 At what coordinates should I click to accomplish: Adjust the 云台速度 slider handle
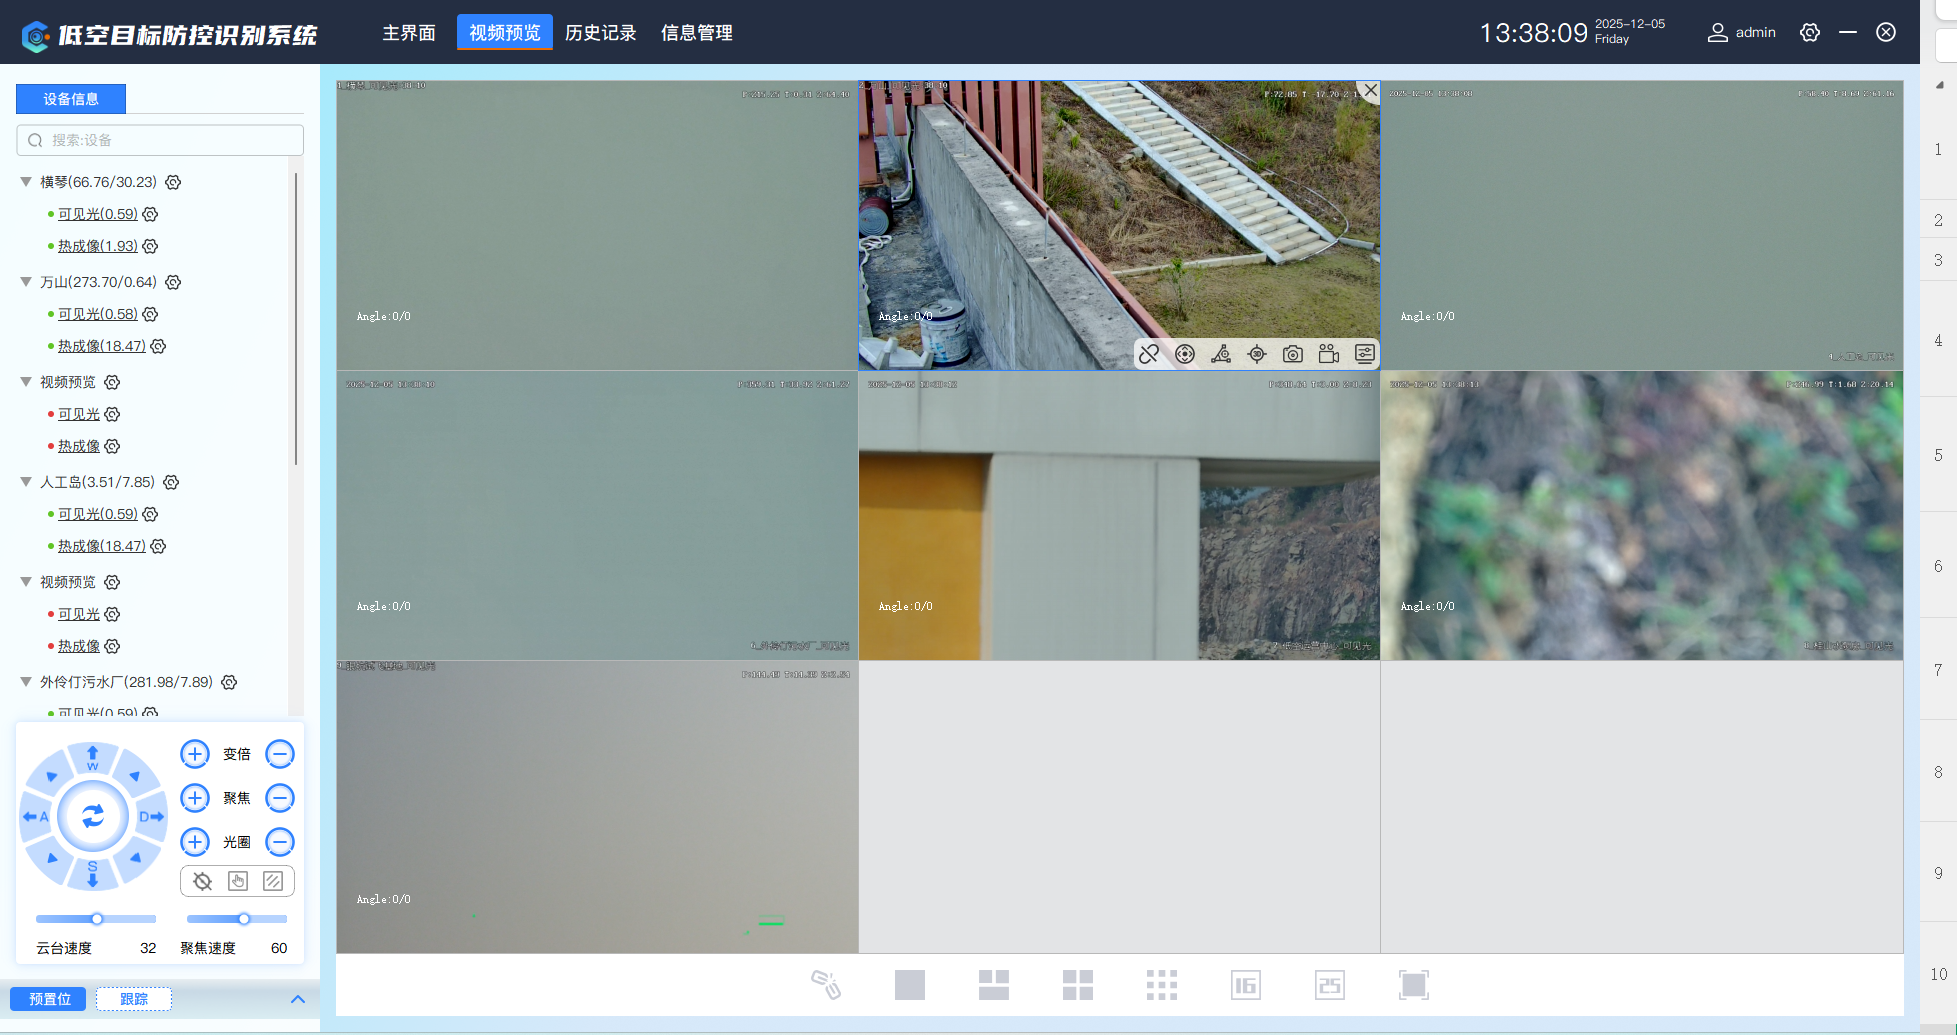[97, 919]
